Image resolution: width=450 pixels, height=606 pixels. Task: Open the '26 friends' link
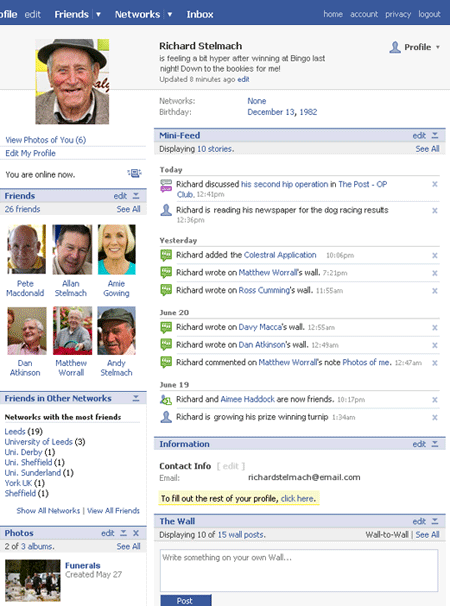[22, 209]
